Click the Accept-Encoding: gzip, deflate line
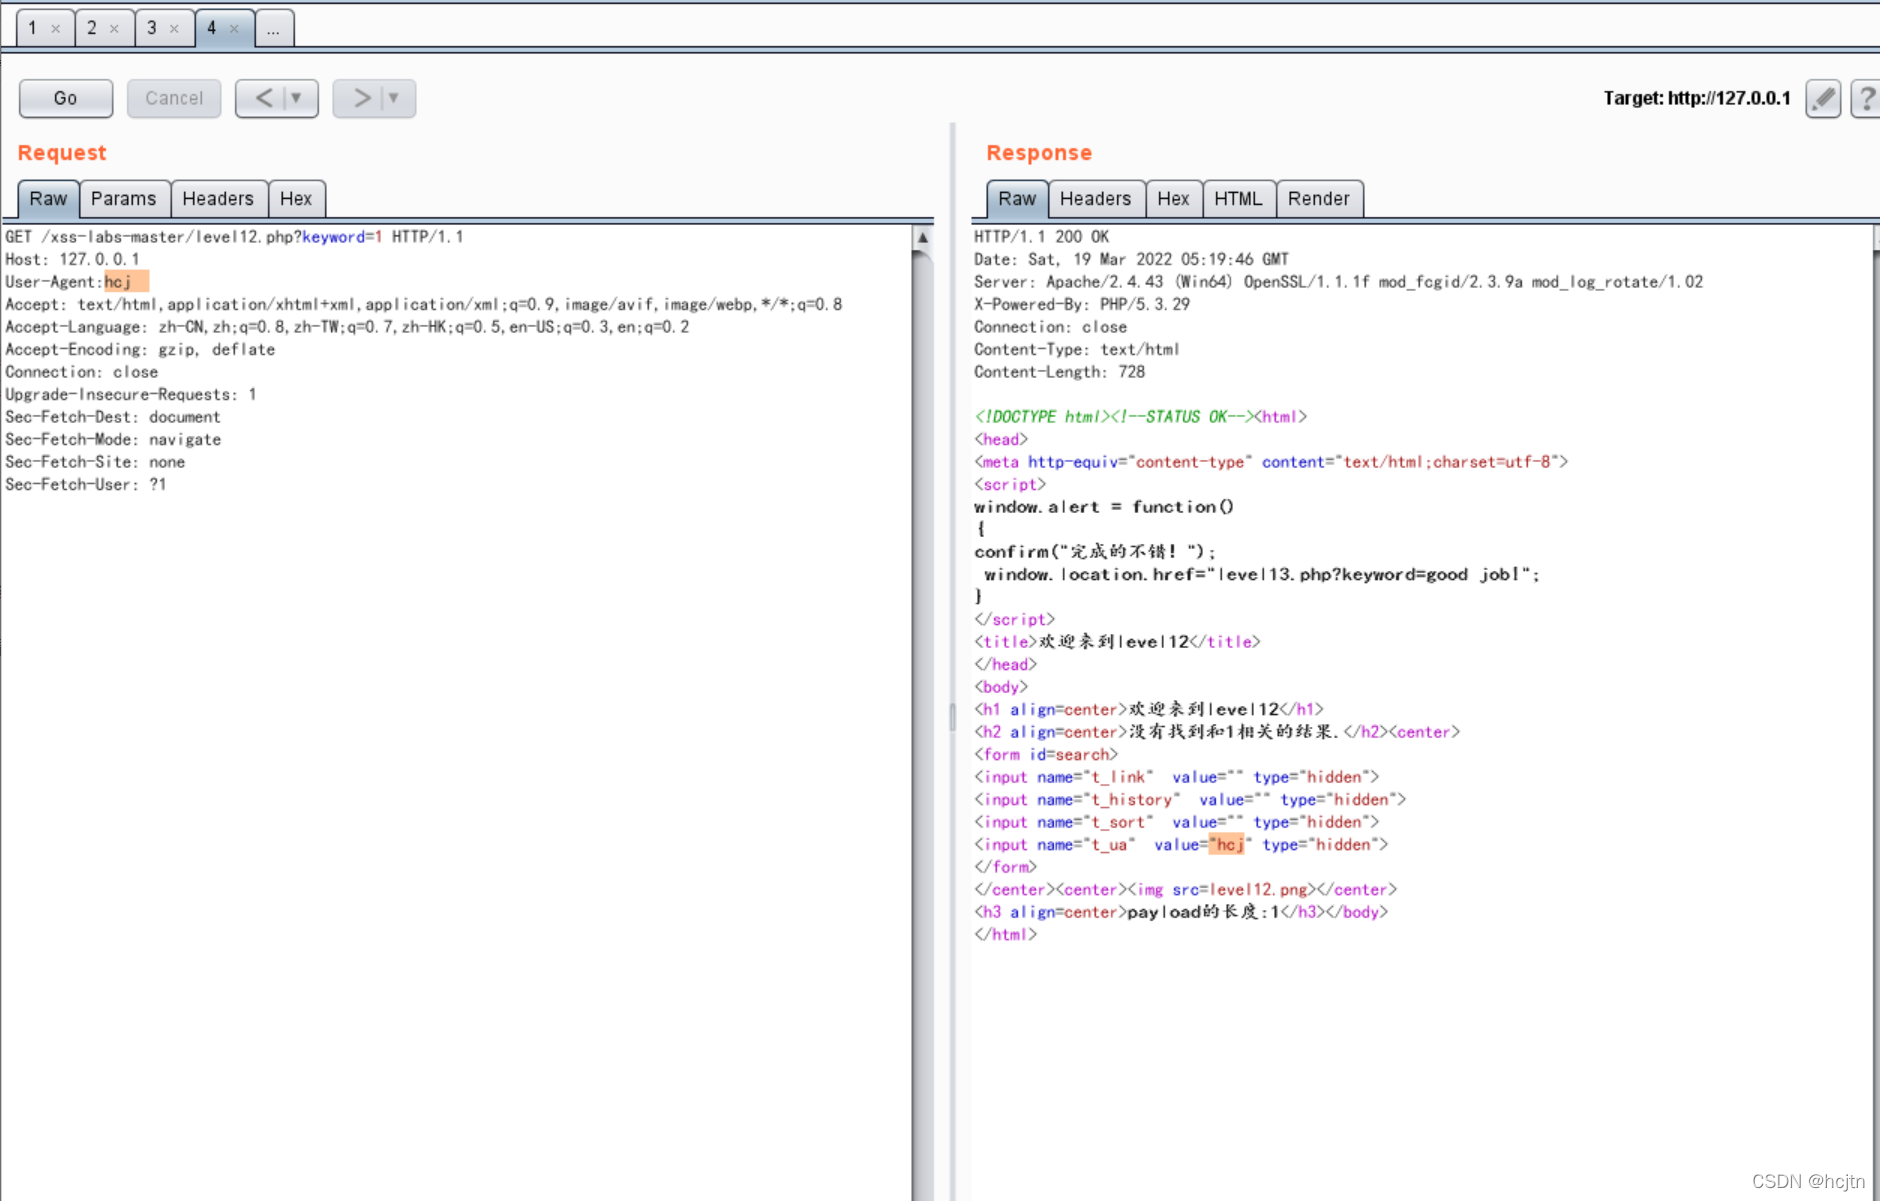Image resolution: width=1880 pixels, height=1201 pixels. point(140,349)
